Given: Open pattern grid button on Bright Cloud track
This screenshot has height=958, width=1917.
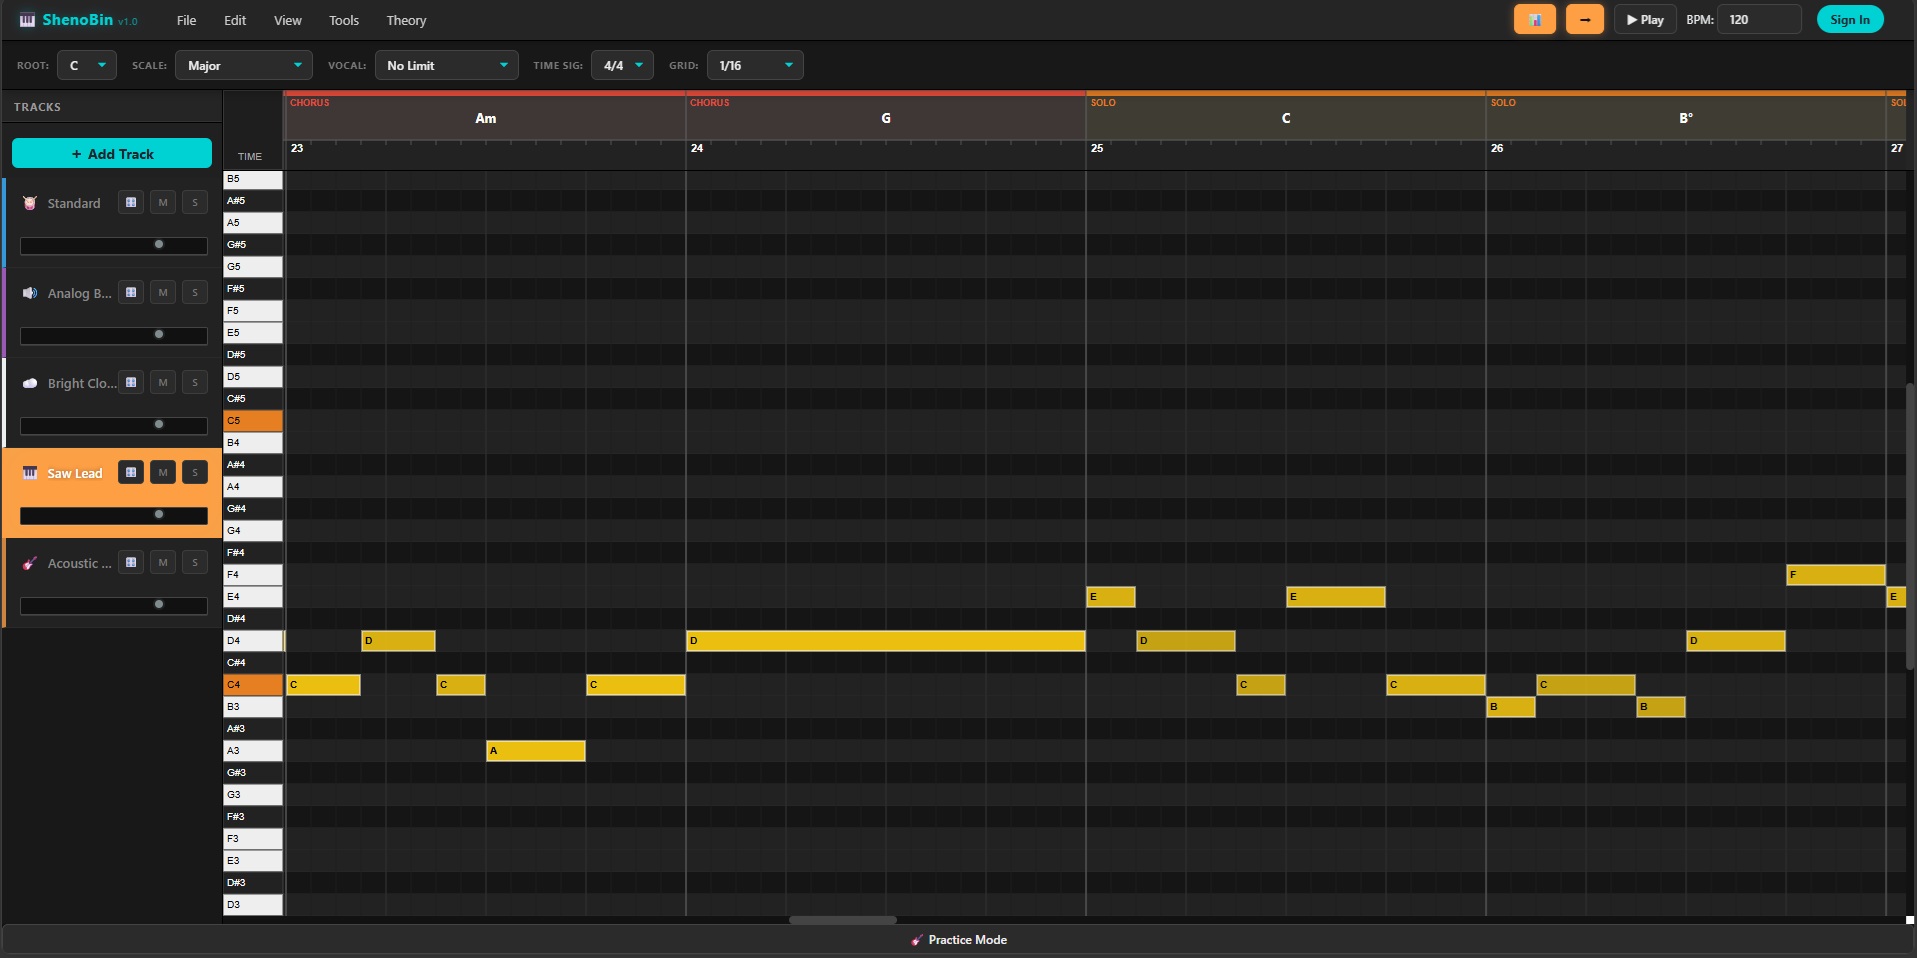Looking at the screenshot, I should tap(131, 382).
